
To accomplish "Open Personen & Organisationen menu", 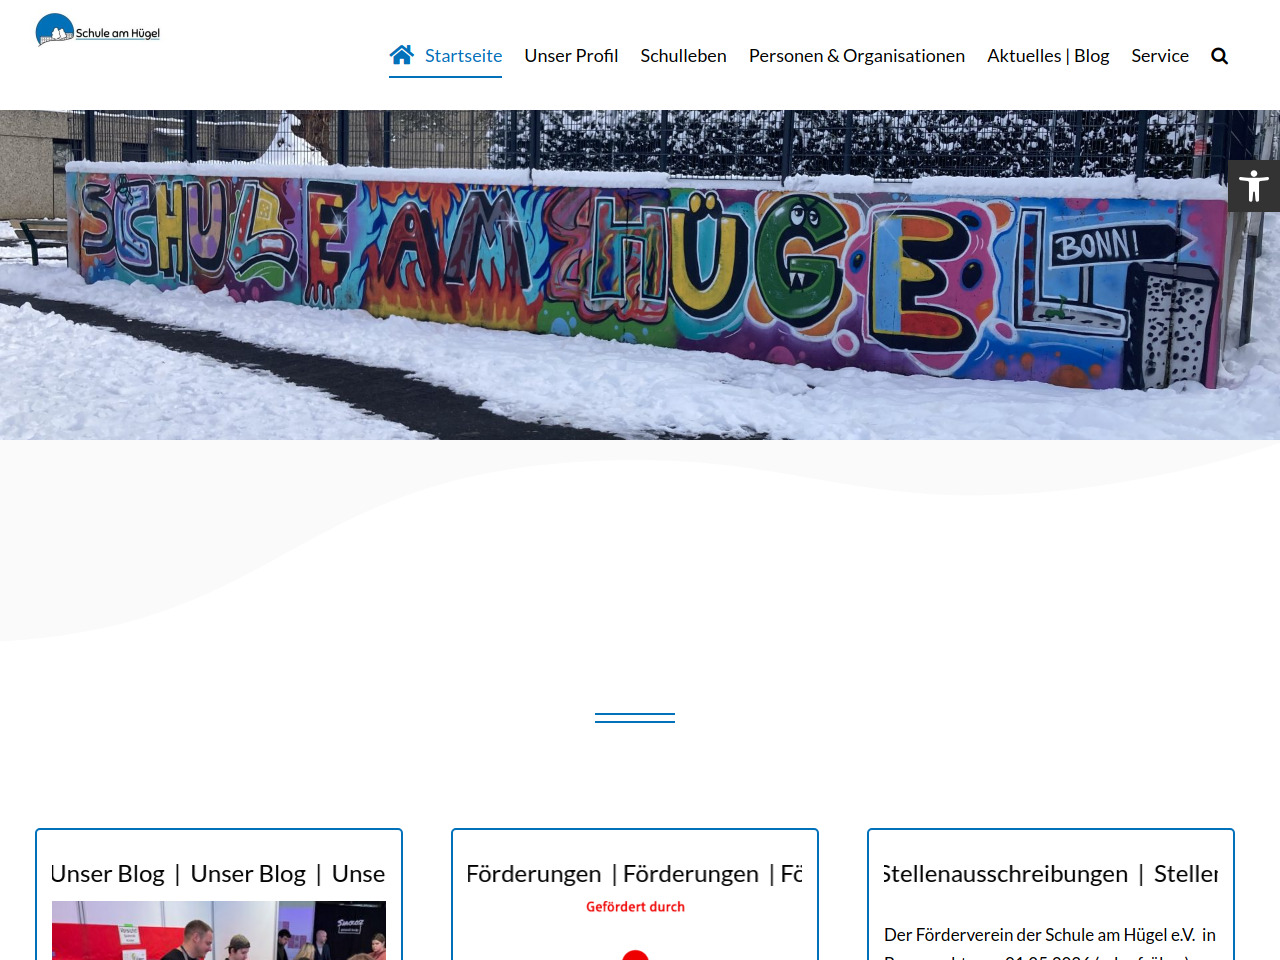I will pyautogui.click(x=856, y=56).
